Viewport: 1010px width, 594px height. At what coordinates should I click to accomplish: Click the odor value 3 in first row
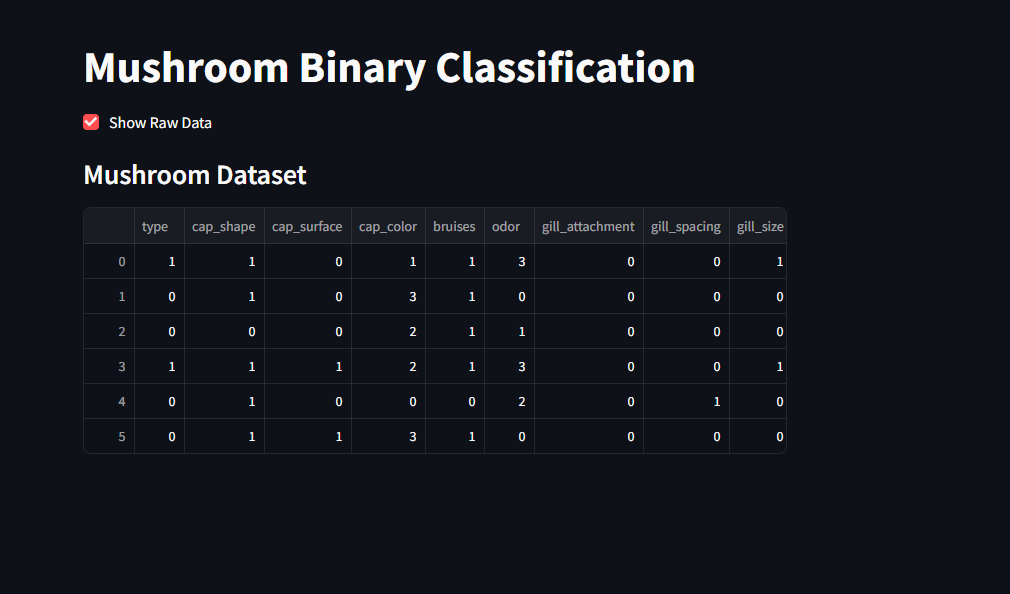[520, 261]
